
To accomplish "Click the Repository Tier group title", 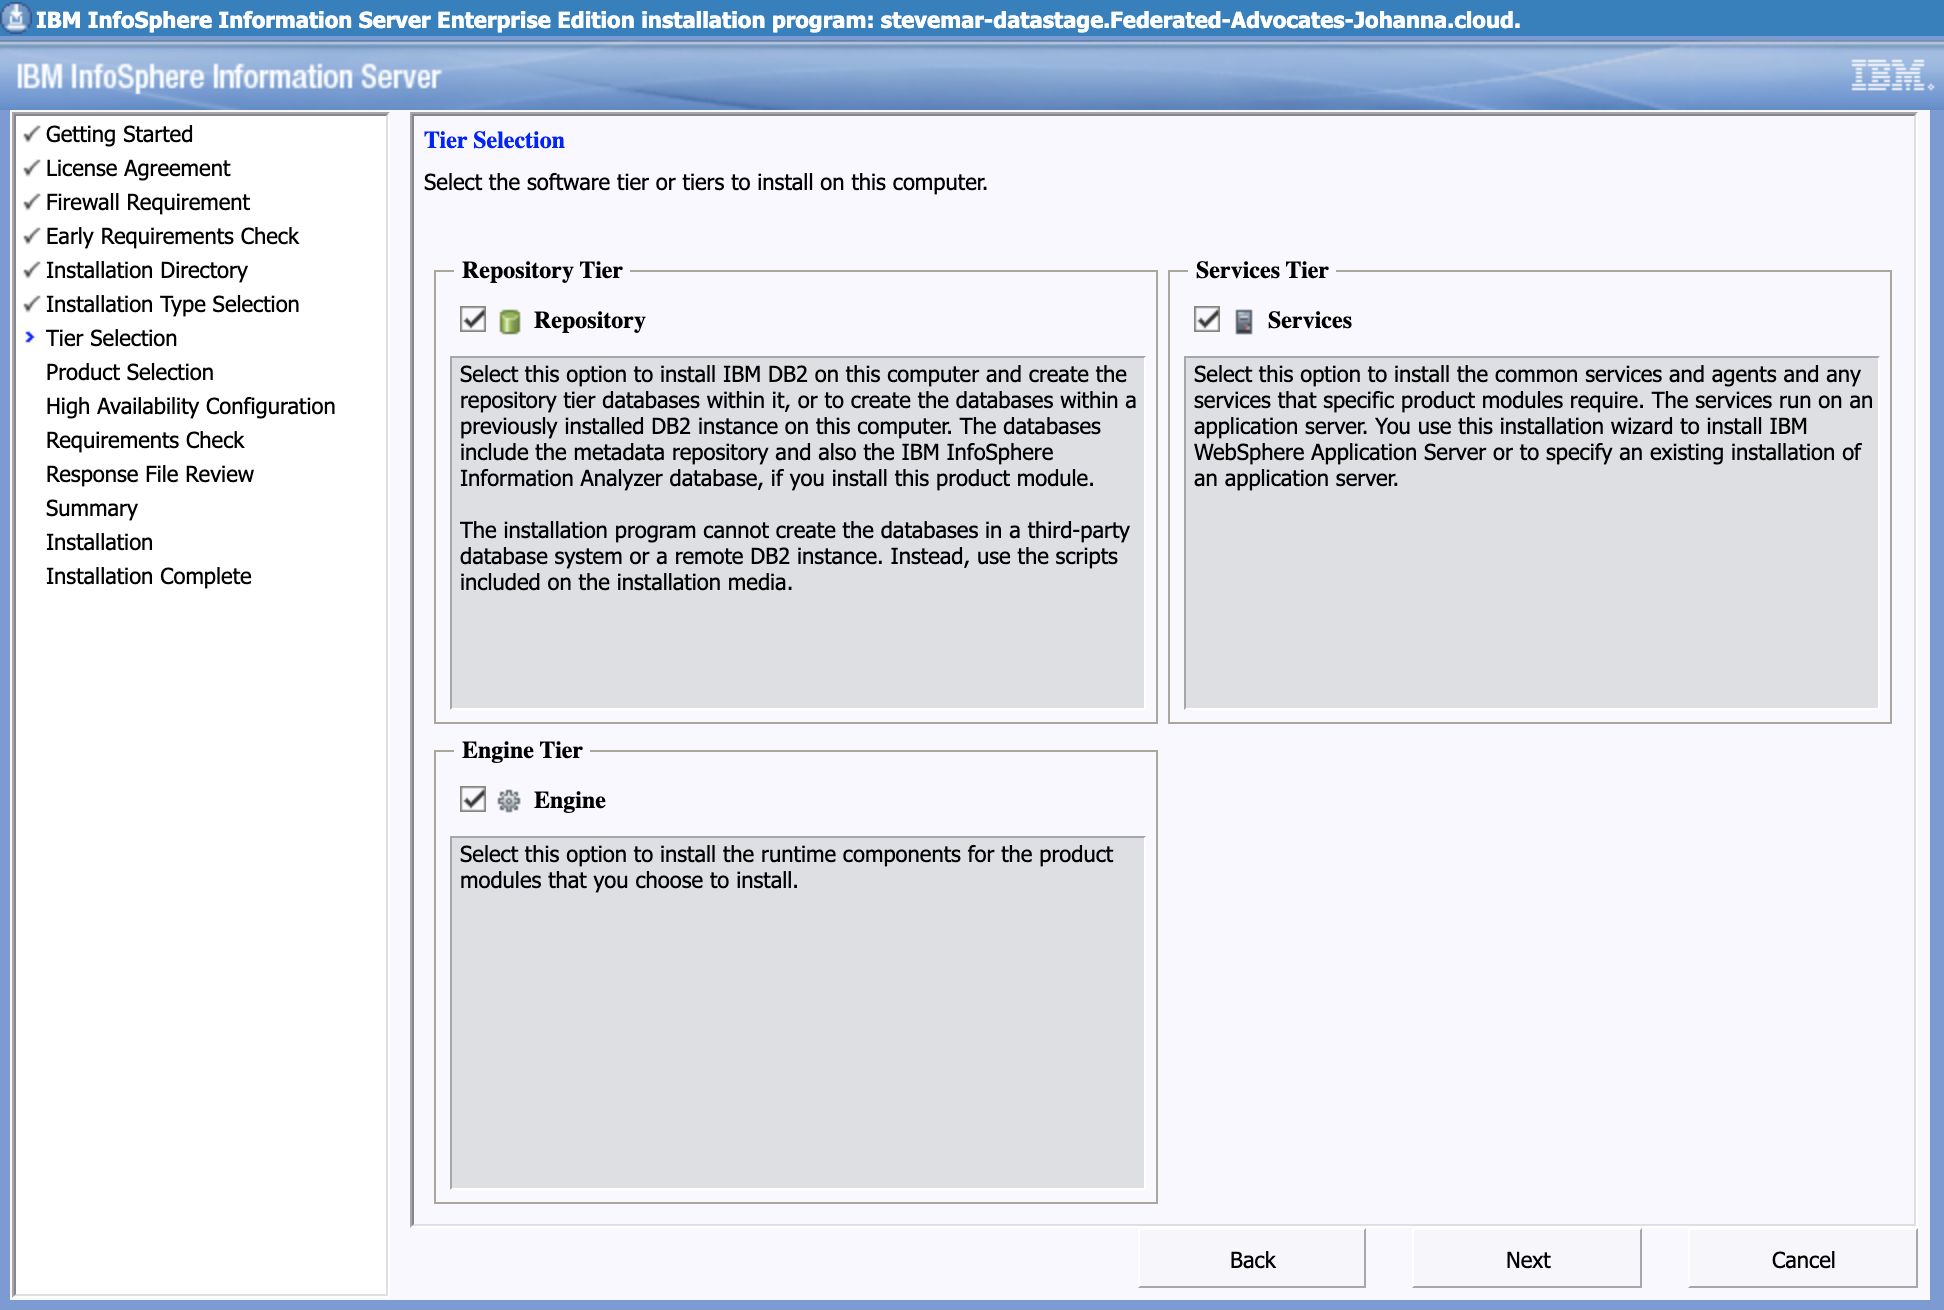I will pyautogui.click(x=542, y=270).
